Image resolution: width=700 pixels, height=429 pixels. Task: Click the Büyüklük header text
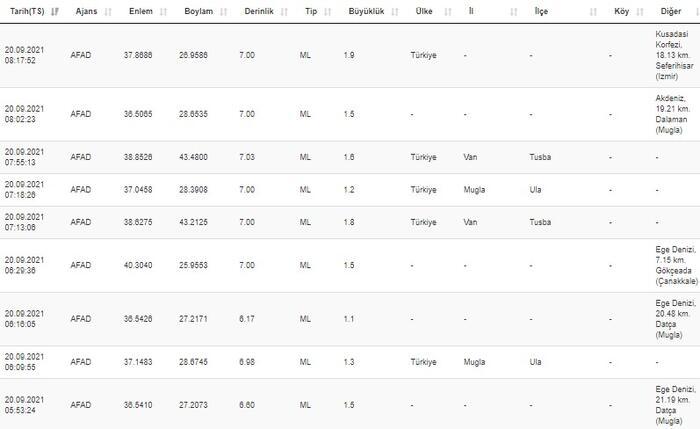[x=366, y=12]
